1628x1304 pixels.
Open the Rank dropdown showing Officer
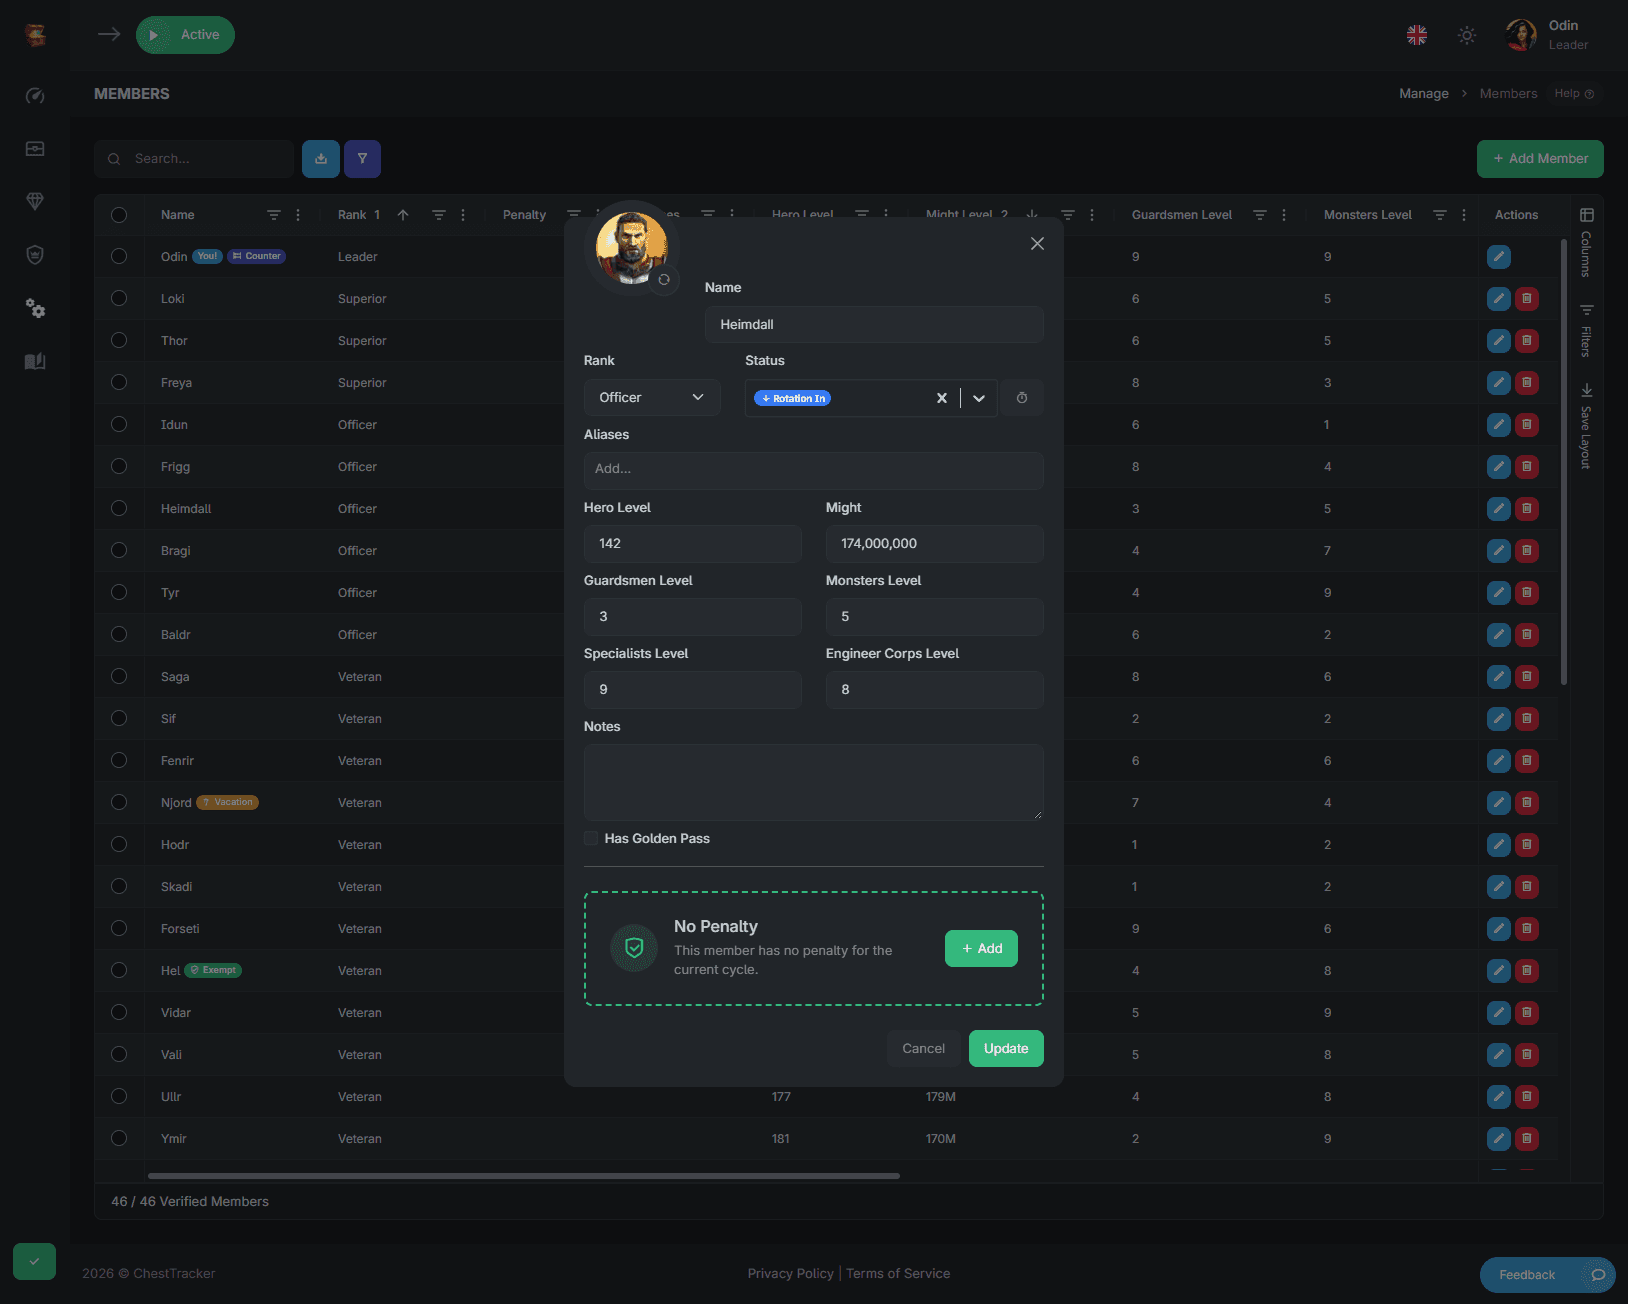point(652,398)
